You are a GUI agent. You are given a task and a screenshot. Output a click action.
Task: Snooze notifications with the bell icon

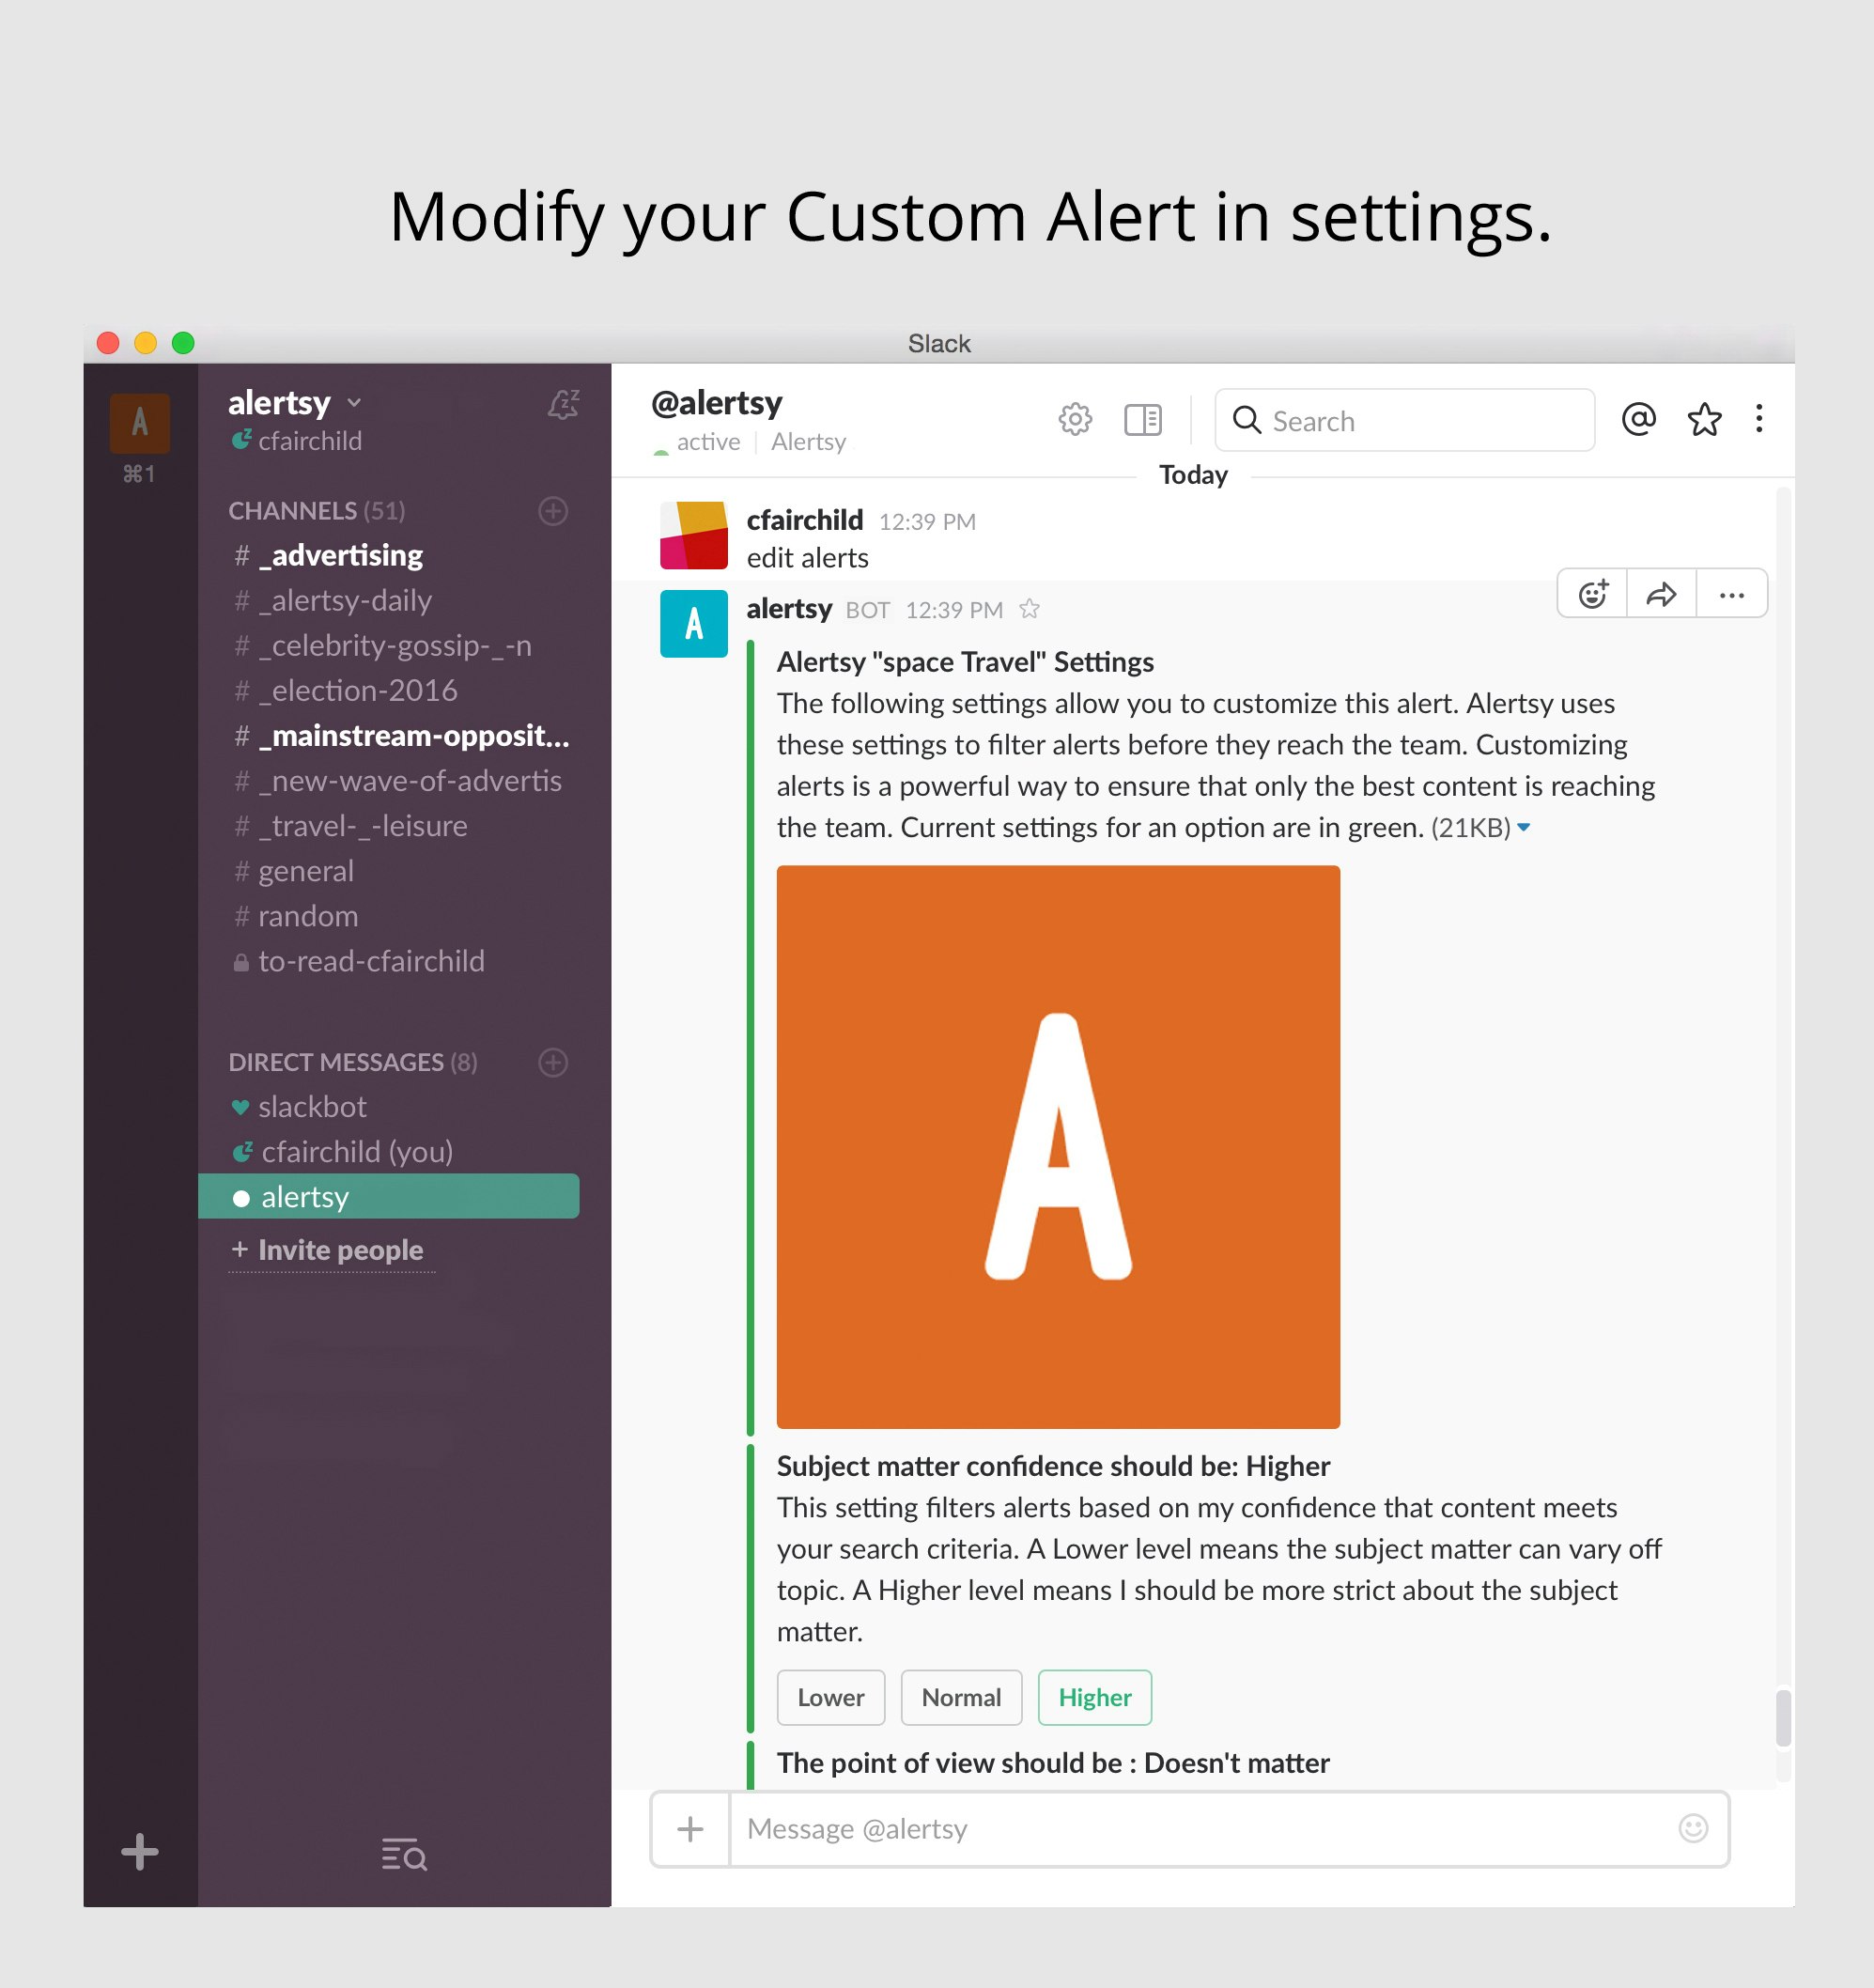pyautogui.click(x=565, y=404)
